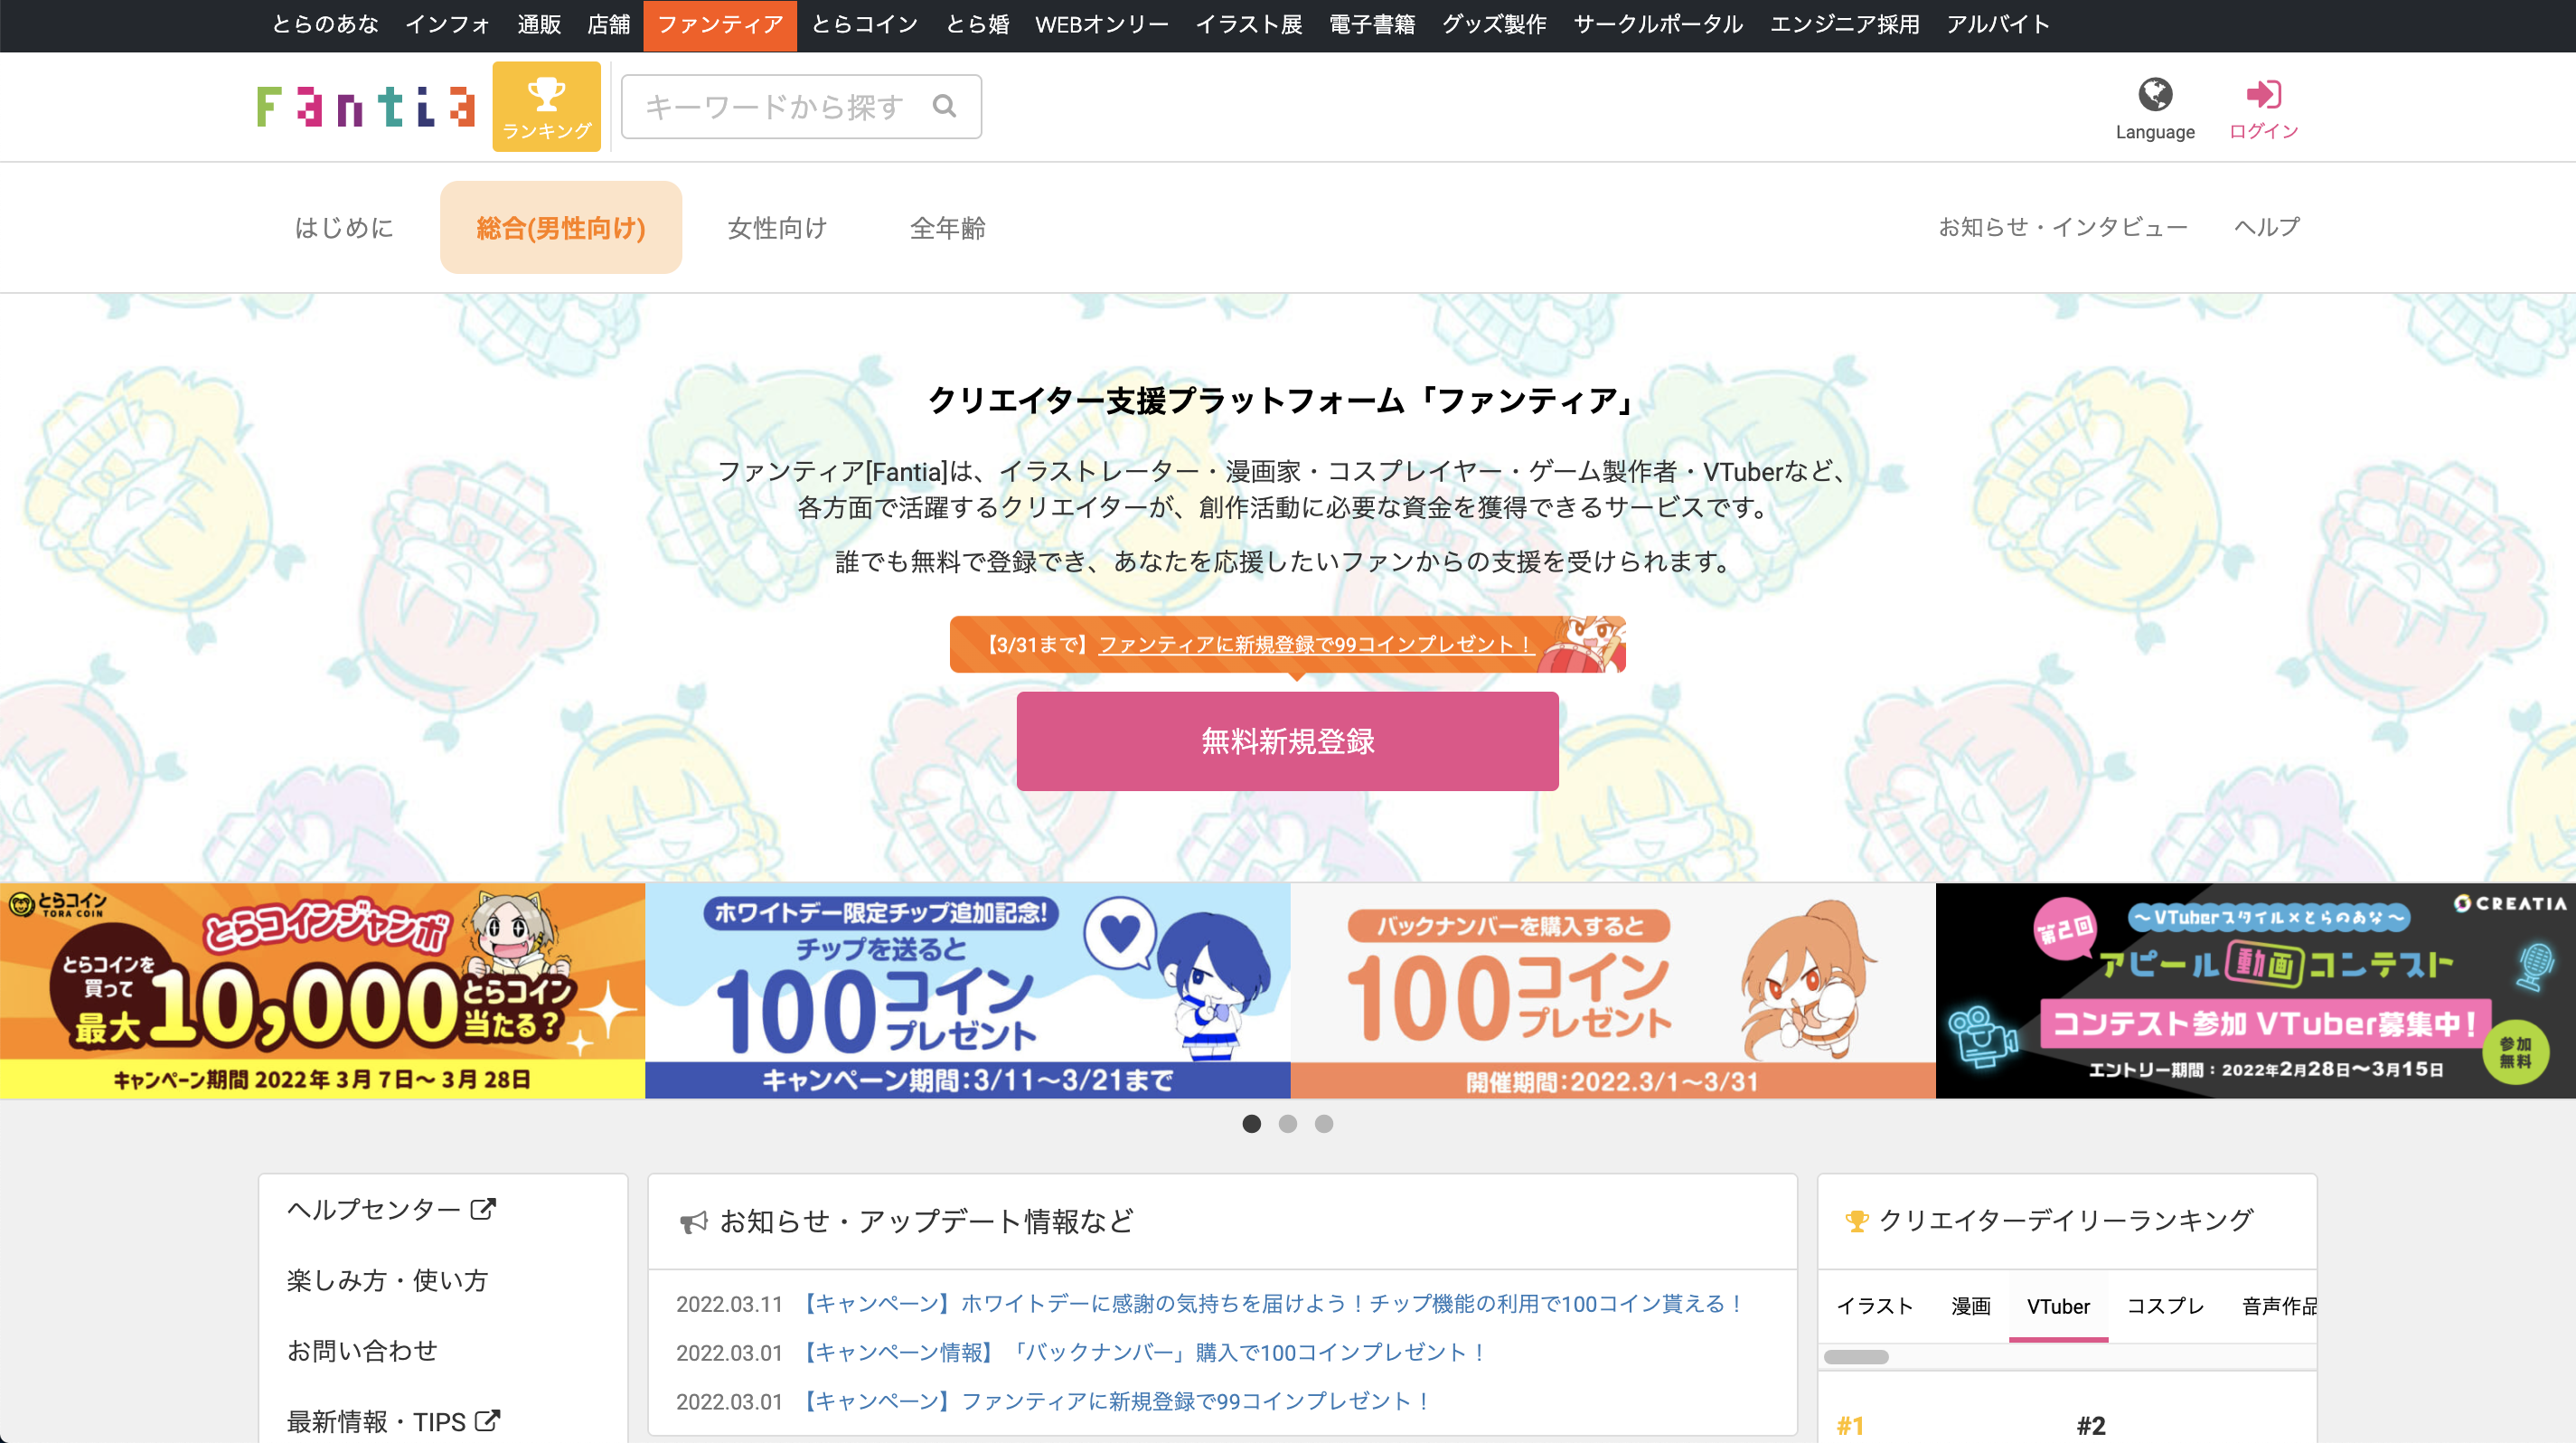The height and width of the screenshot is (1443, 2576).
Task: Click the trophy icon beside クリエイターデイリーランキング
Action: point(1858,1219)
